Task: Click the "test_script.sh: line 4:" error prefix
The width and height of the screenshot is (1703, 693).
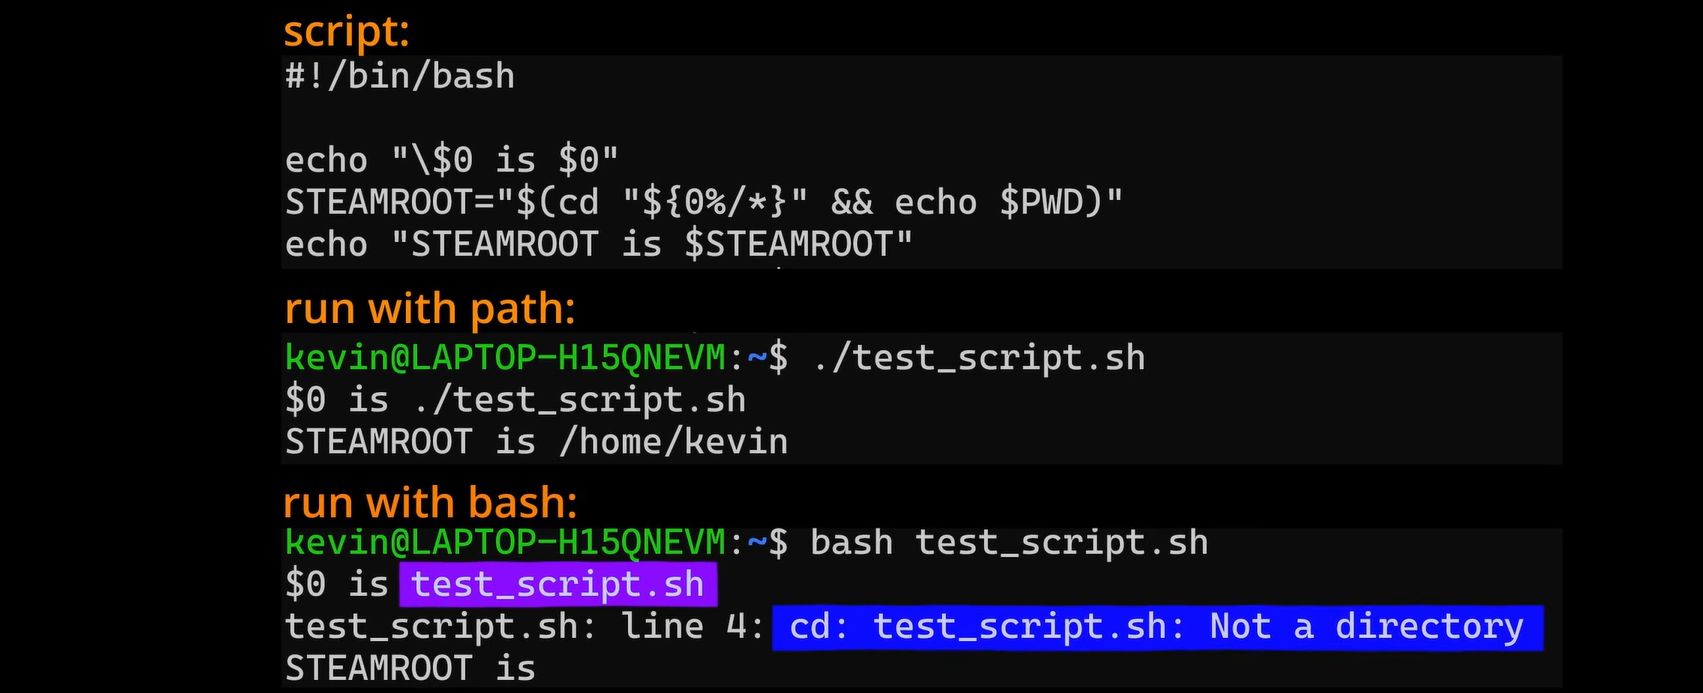Action: [x=525, y=627]
